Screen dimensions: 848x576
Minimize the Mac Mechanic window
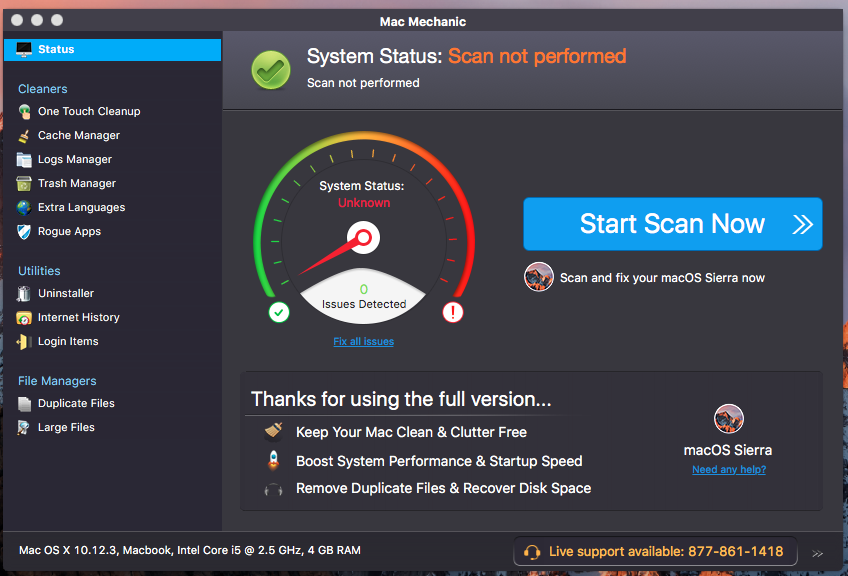(37, 20)
